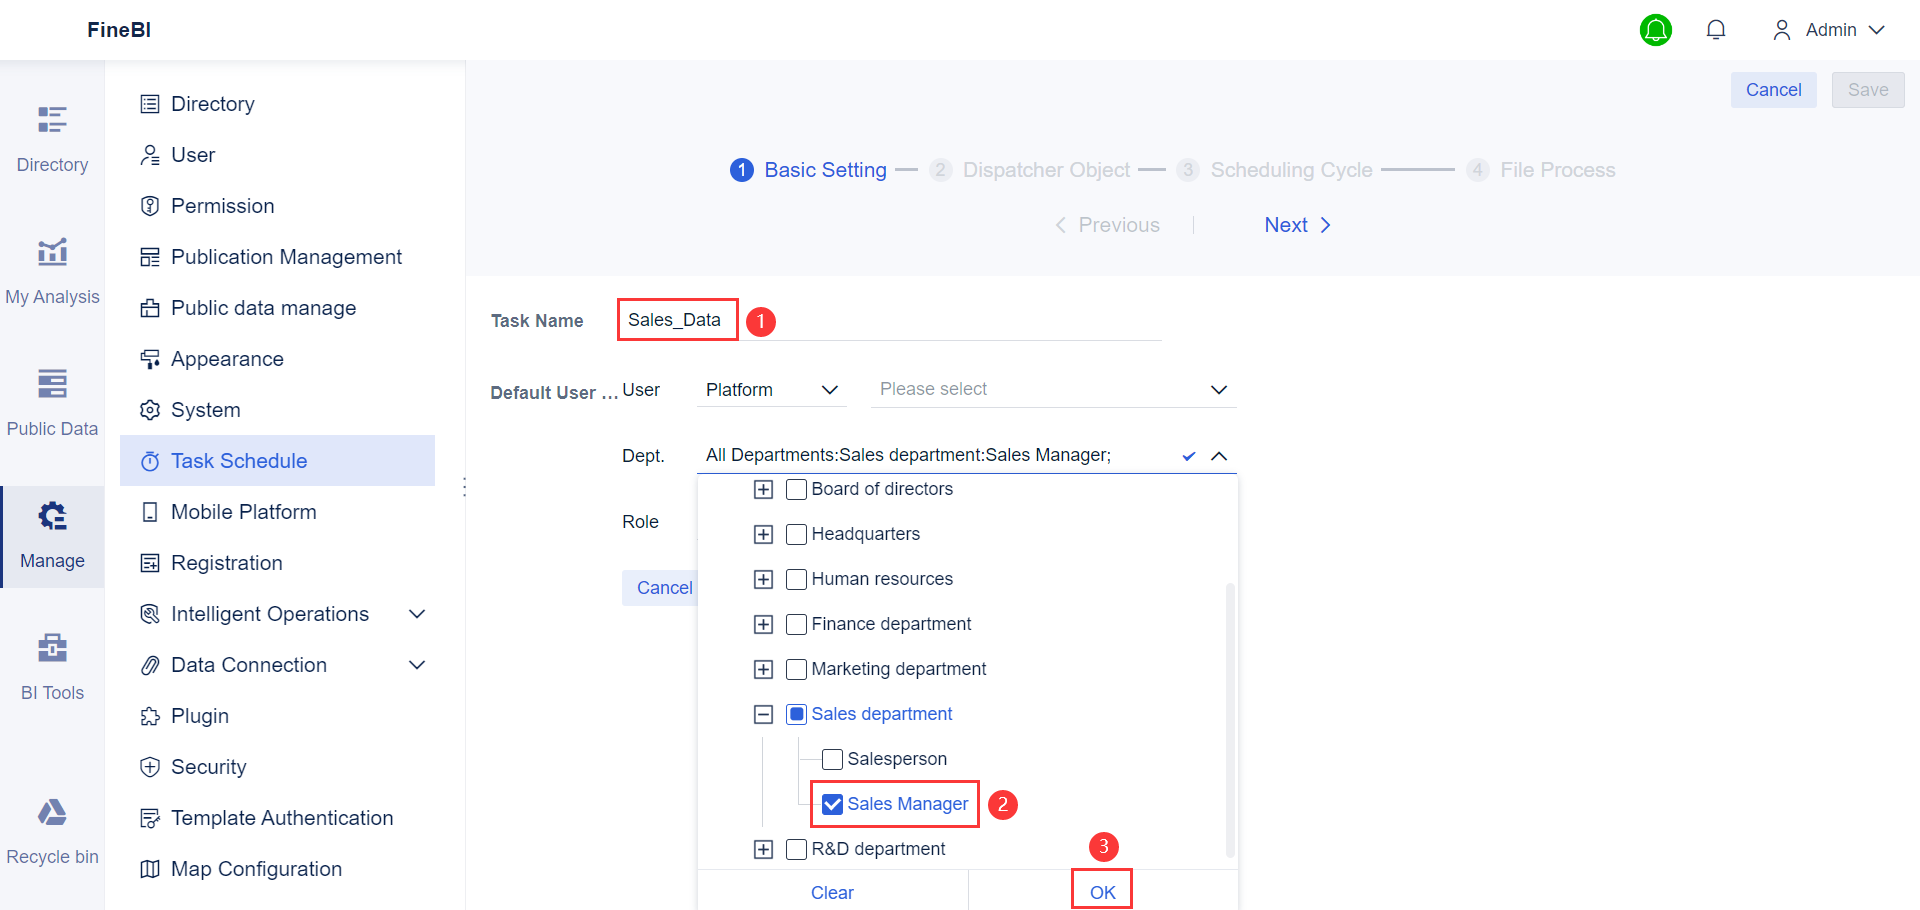Check the Headquarters checkbox
This screenshot has height=910, width=1920.
[795, 534]
